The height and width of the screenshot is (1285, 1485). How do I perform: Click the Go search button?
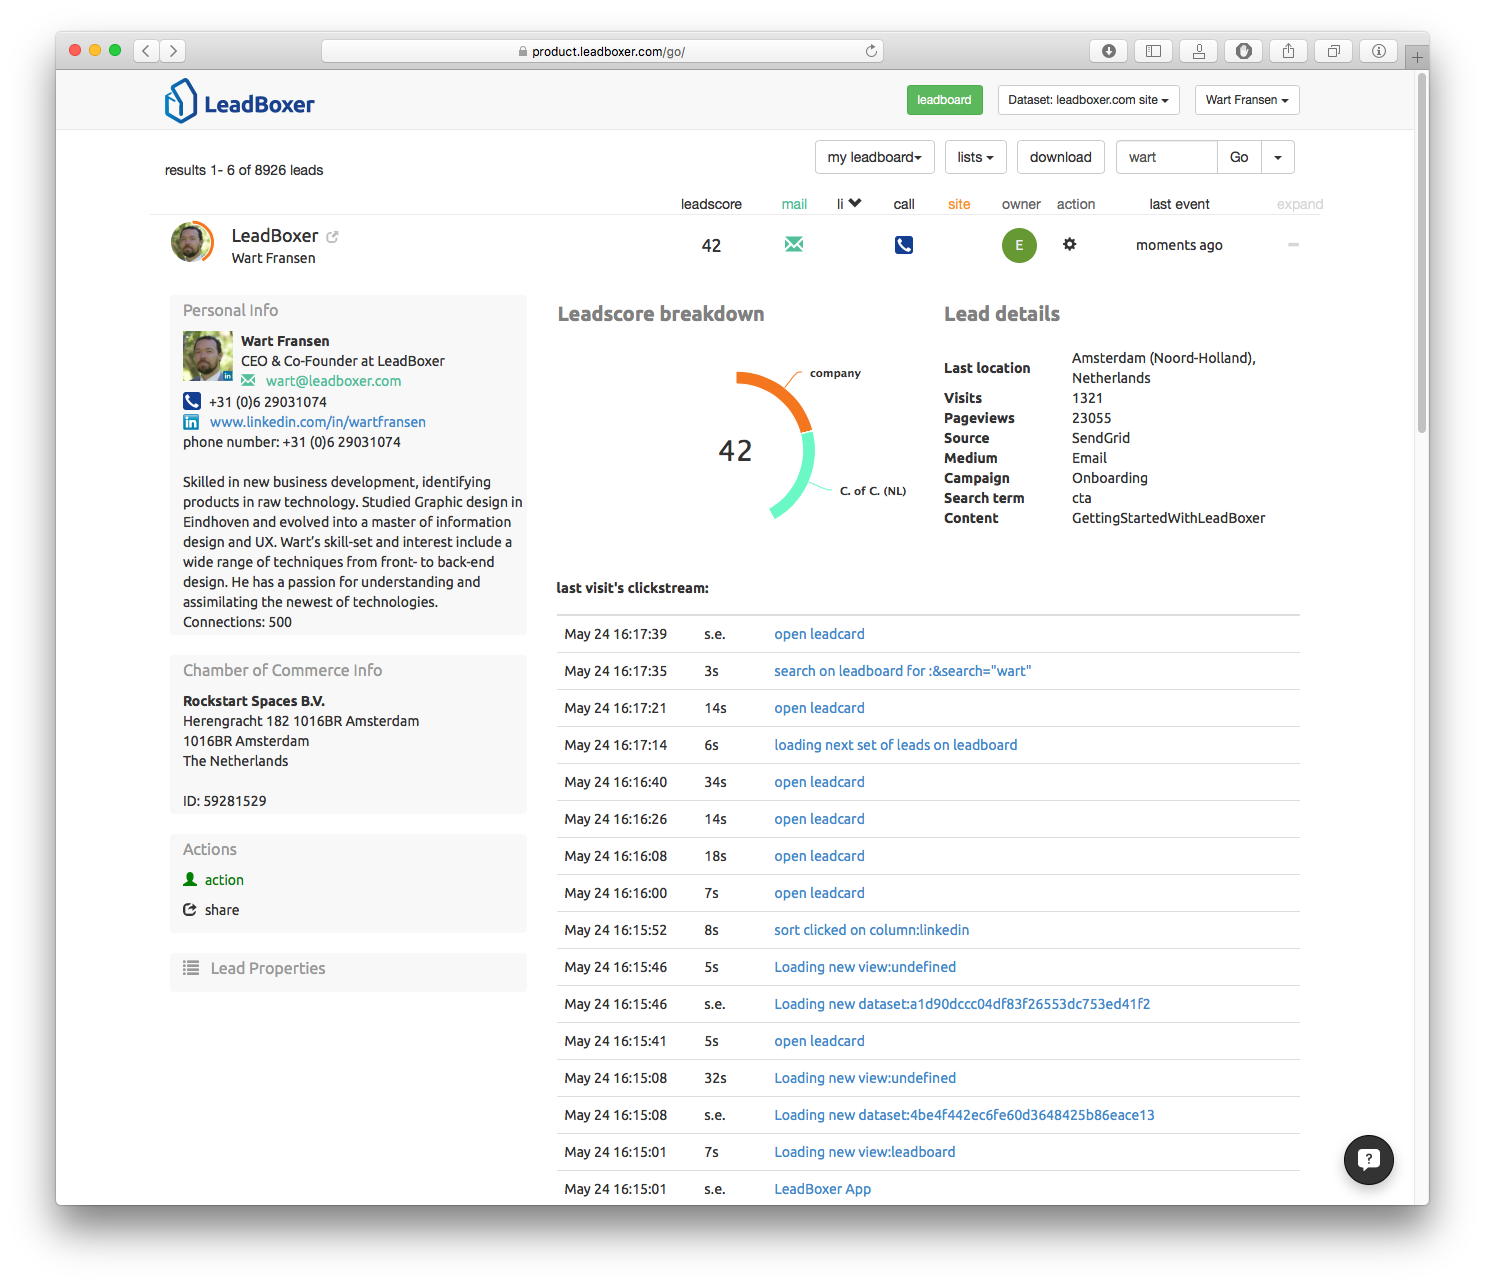1239,157
